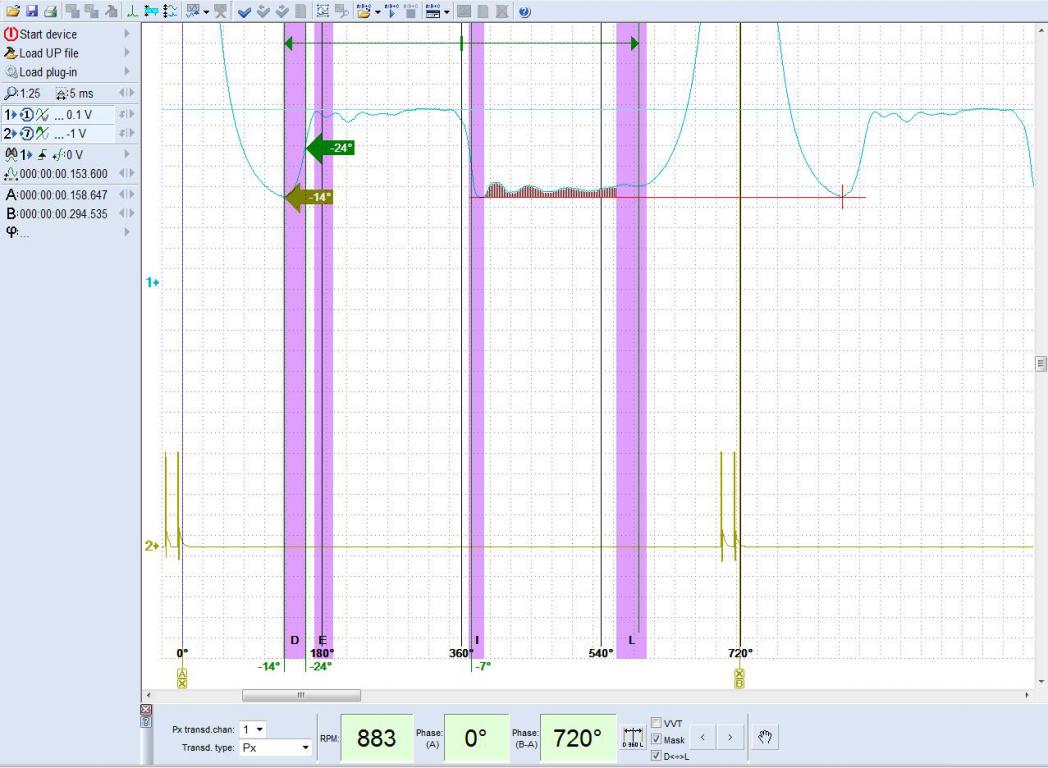Click the channel 1 zero-level marker

click(x=152, y=283)
